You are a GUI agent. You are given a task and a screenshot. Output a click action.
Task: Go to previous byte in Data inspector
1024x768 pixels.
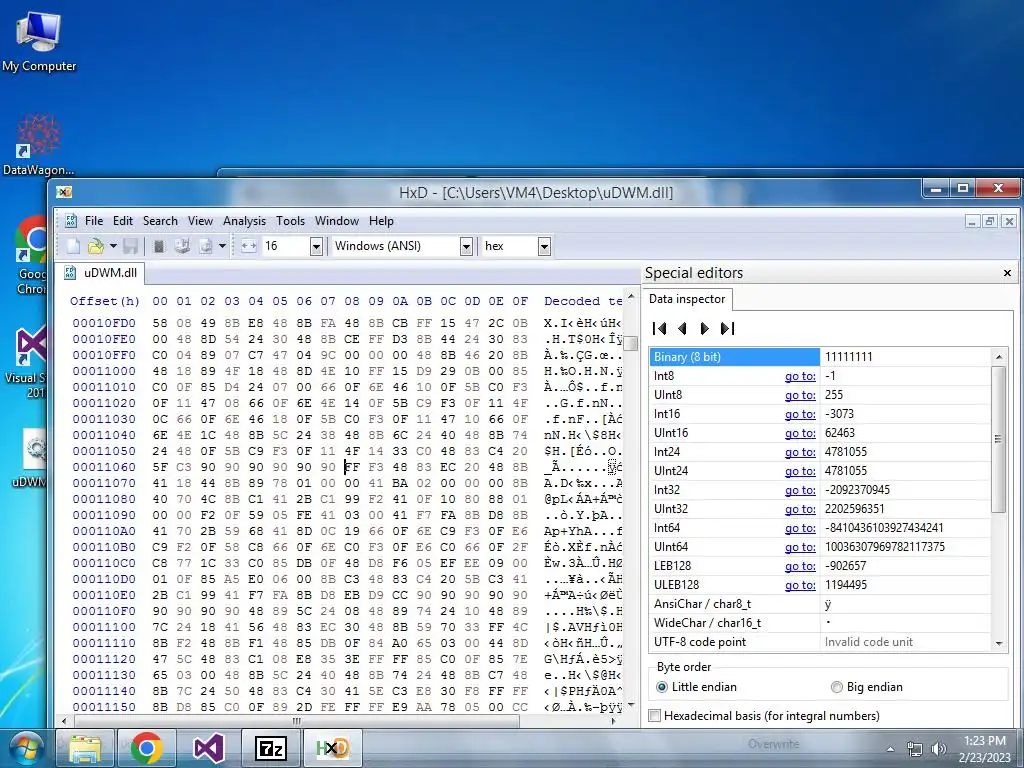click(x=682, y=328)
